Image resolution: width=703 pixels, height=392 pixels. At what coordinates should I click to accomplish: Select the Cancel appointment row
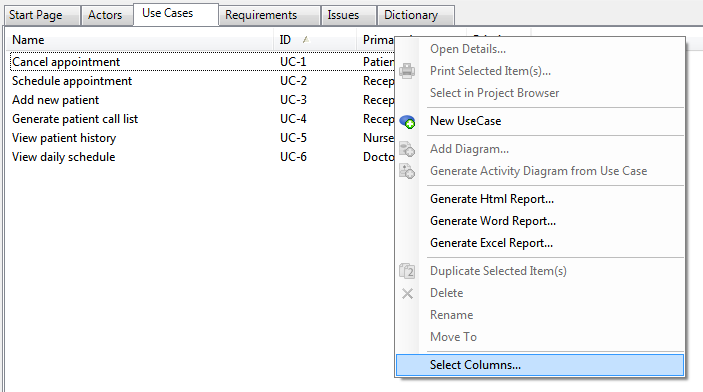(202, 62)
